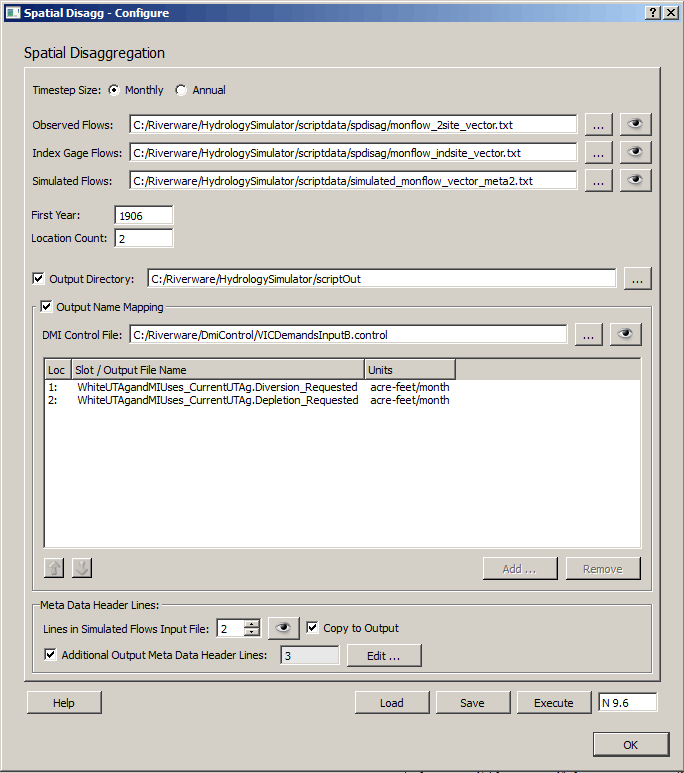
Task: Click the DMI Control File path field
Action: (348, 335)
